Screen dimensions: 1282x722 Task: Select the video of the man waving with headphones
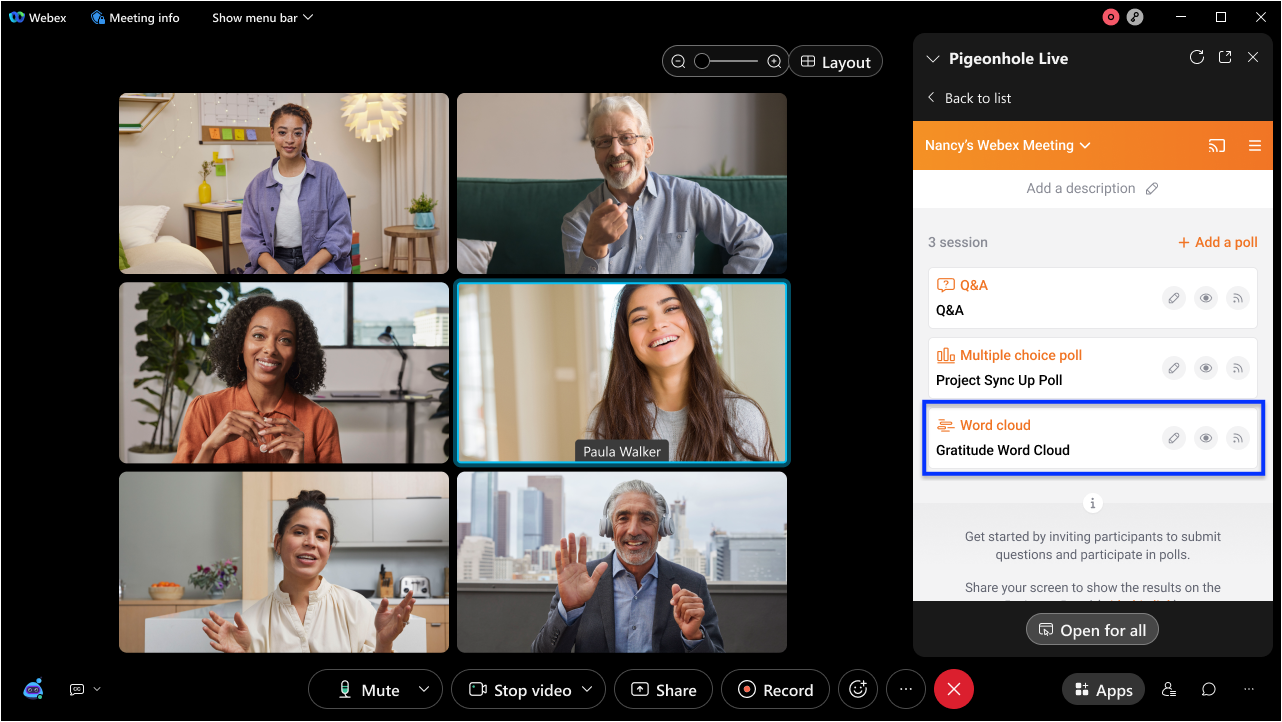pyautogui.click(x=622, y=562)
